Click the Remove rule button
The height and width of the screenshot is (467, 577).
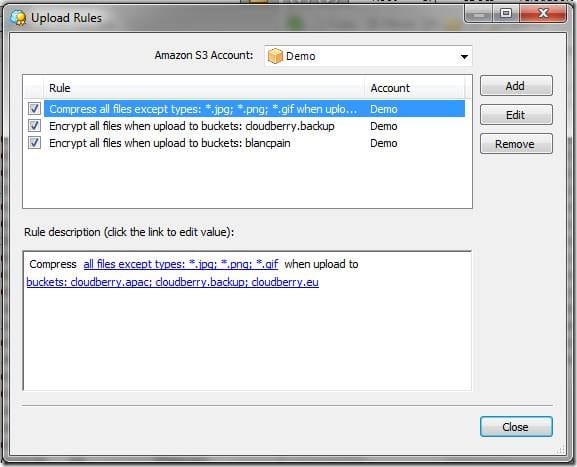tap(516, 144)
